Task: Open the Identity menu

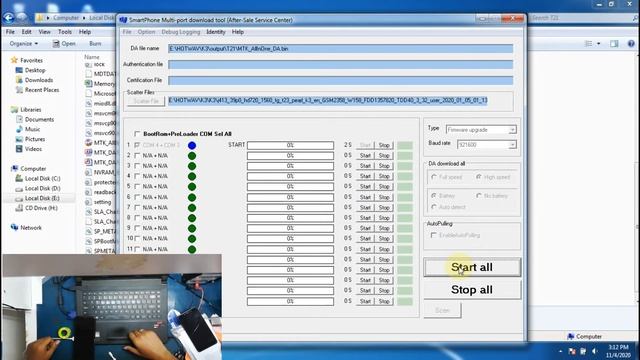Action: (x=216, y=32)
